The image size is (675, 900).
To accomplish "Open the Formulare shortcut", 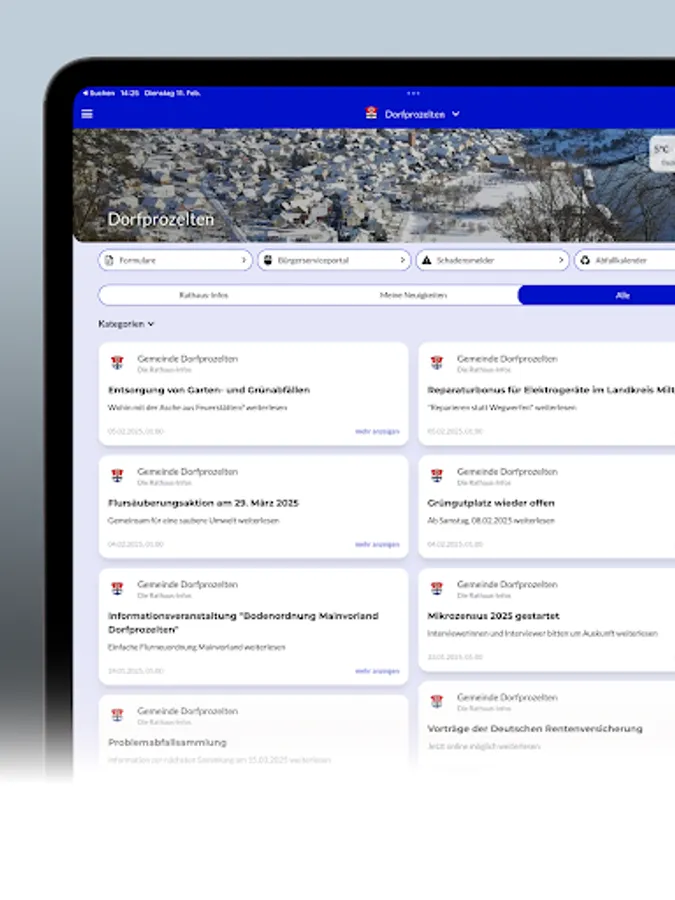I will pyautogui.click(x=175, y=260).
